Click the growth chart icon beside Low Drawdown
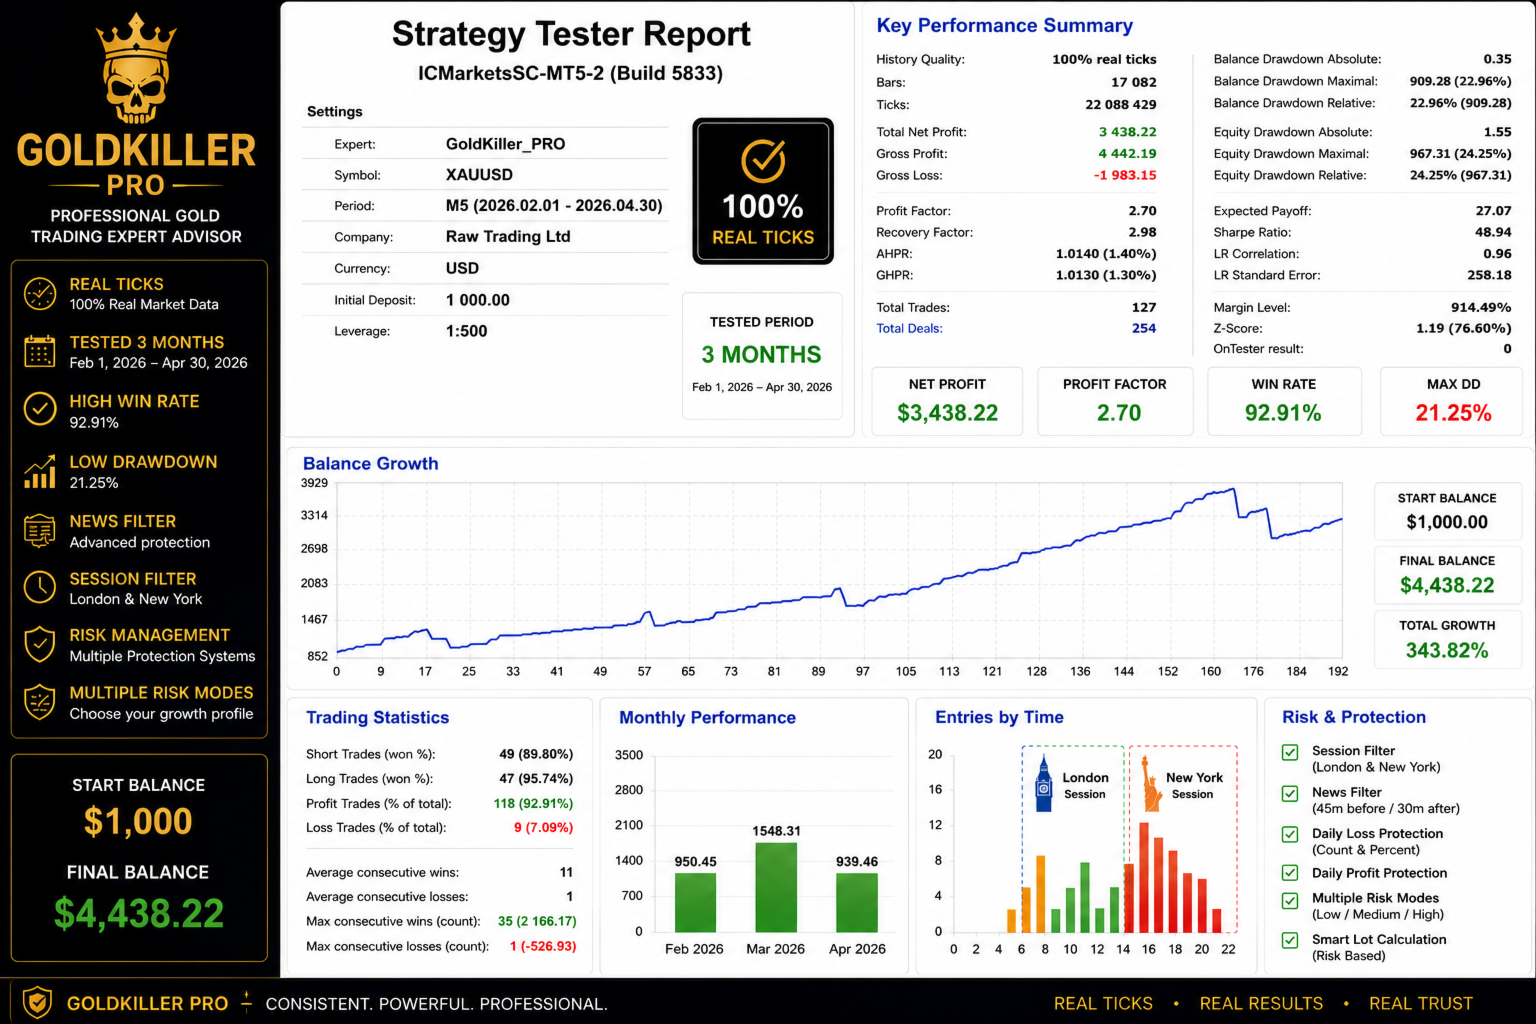Screen dimensions: 1536x1024 point(40,471)
